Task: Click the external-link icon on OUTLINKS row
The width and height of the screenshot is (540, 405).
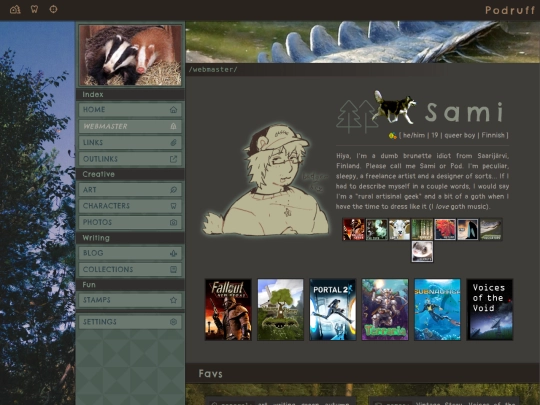Action: pyautogui.click(x=173, y=159)
